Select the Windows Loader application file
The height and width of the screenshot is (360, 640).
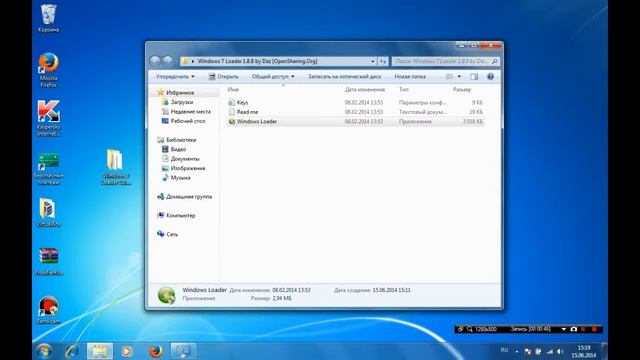coord(355,121)
